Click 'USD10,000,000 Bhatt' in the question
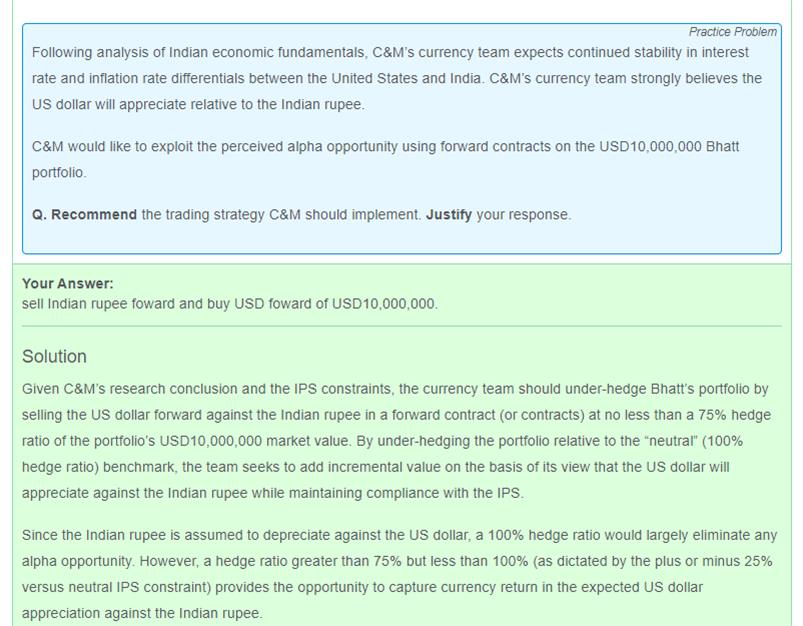 click(669, 147)
